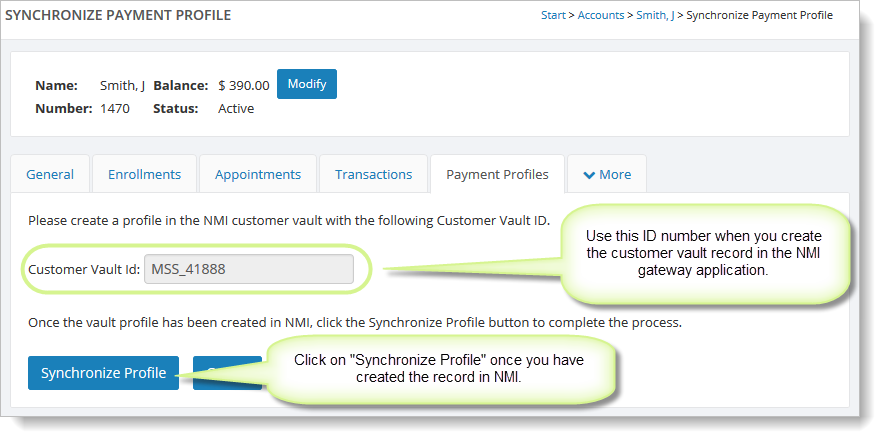Click the callout about creating the record in NMI
Image resolution: width=885 pixels, height=442 pixels.
click(439, 369)
